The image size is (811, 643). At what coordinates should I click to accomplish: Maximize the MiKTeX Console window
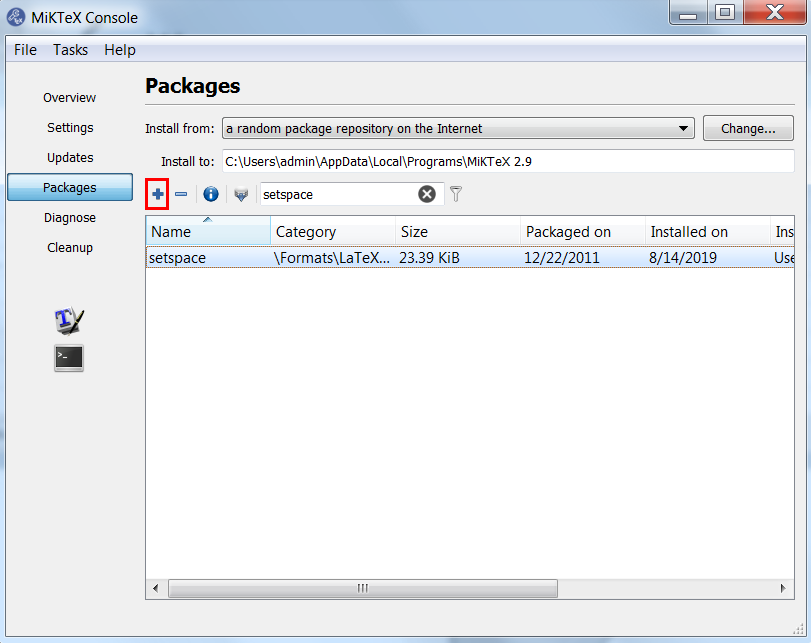tap(725, 12)
